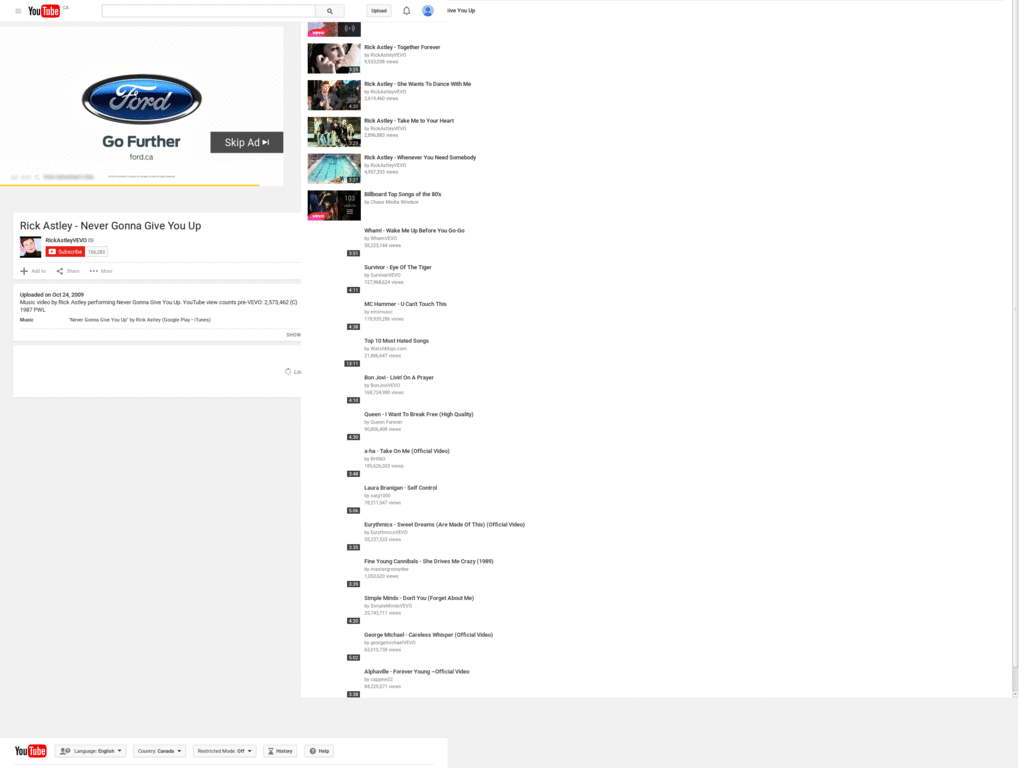Screen dimensions: 1024x768
Task: Open the hamburger guide menu icon
Action: (18, 11)
